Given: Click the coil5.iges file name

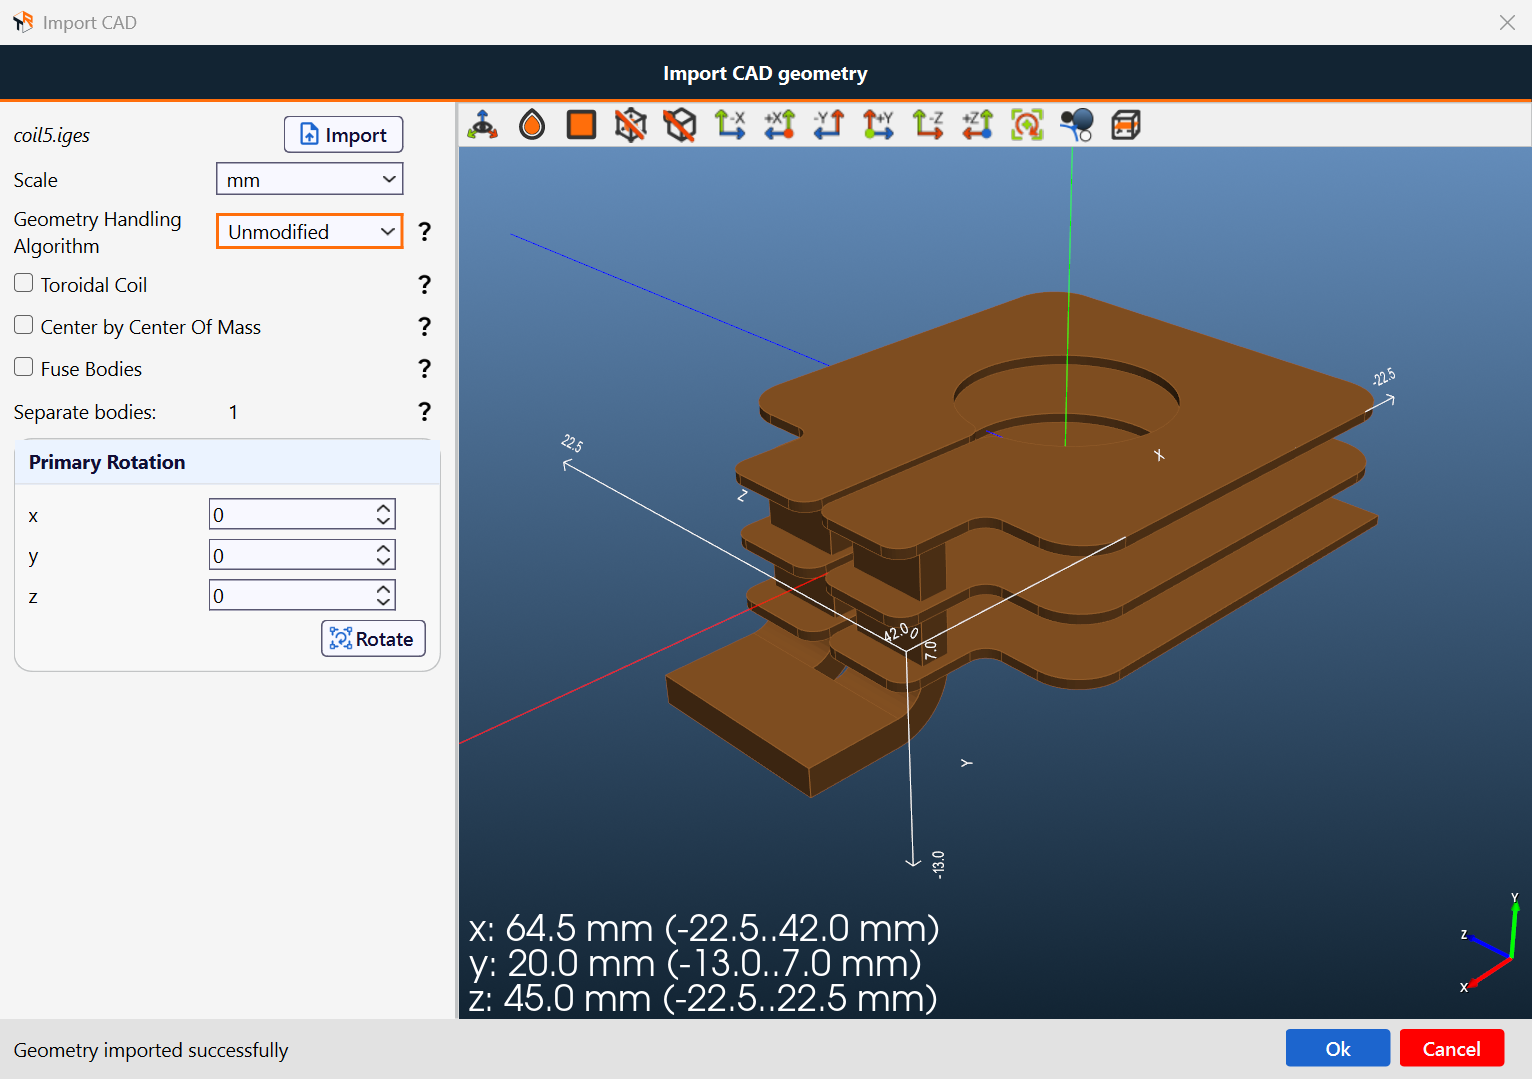Looking at the screenshot, I should tap(52, 135).
